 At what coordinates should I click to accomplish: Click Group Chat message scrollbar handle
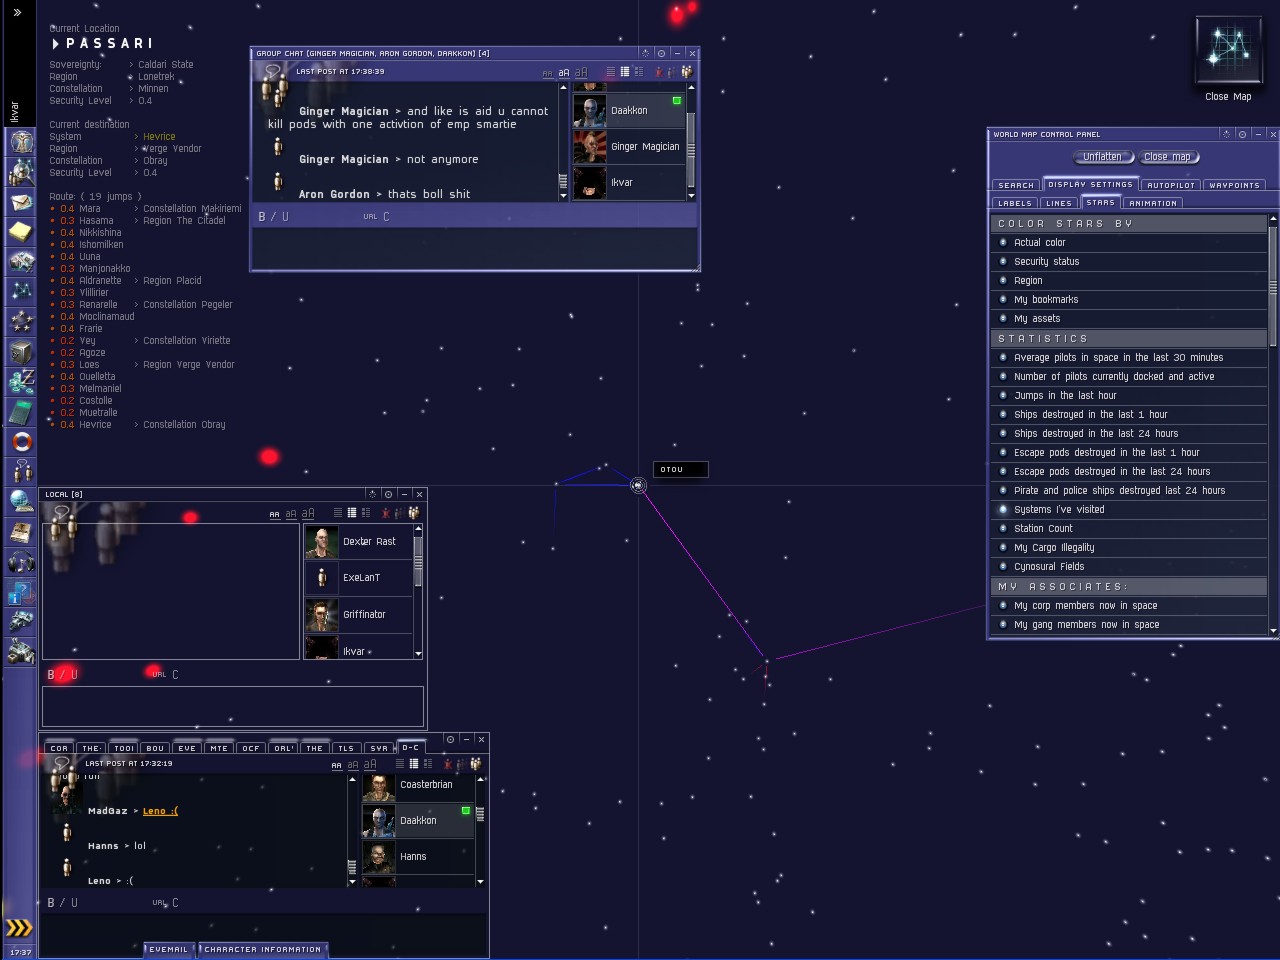563,181
